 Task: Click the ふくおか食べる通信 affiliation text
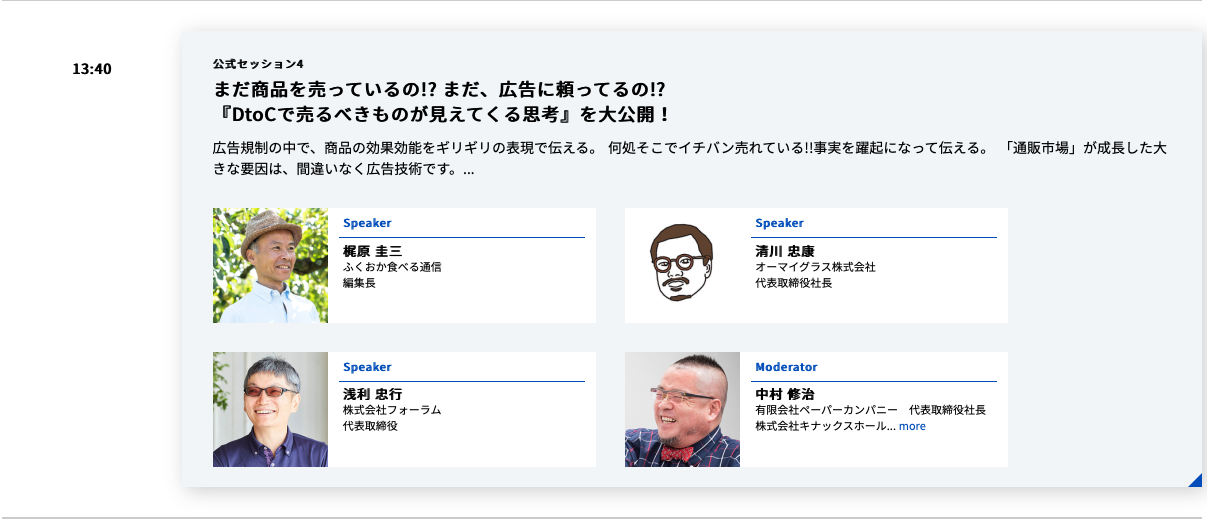[x=392, y=267]
